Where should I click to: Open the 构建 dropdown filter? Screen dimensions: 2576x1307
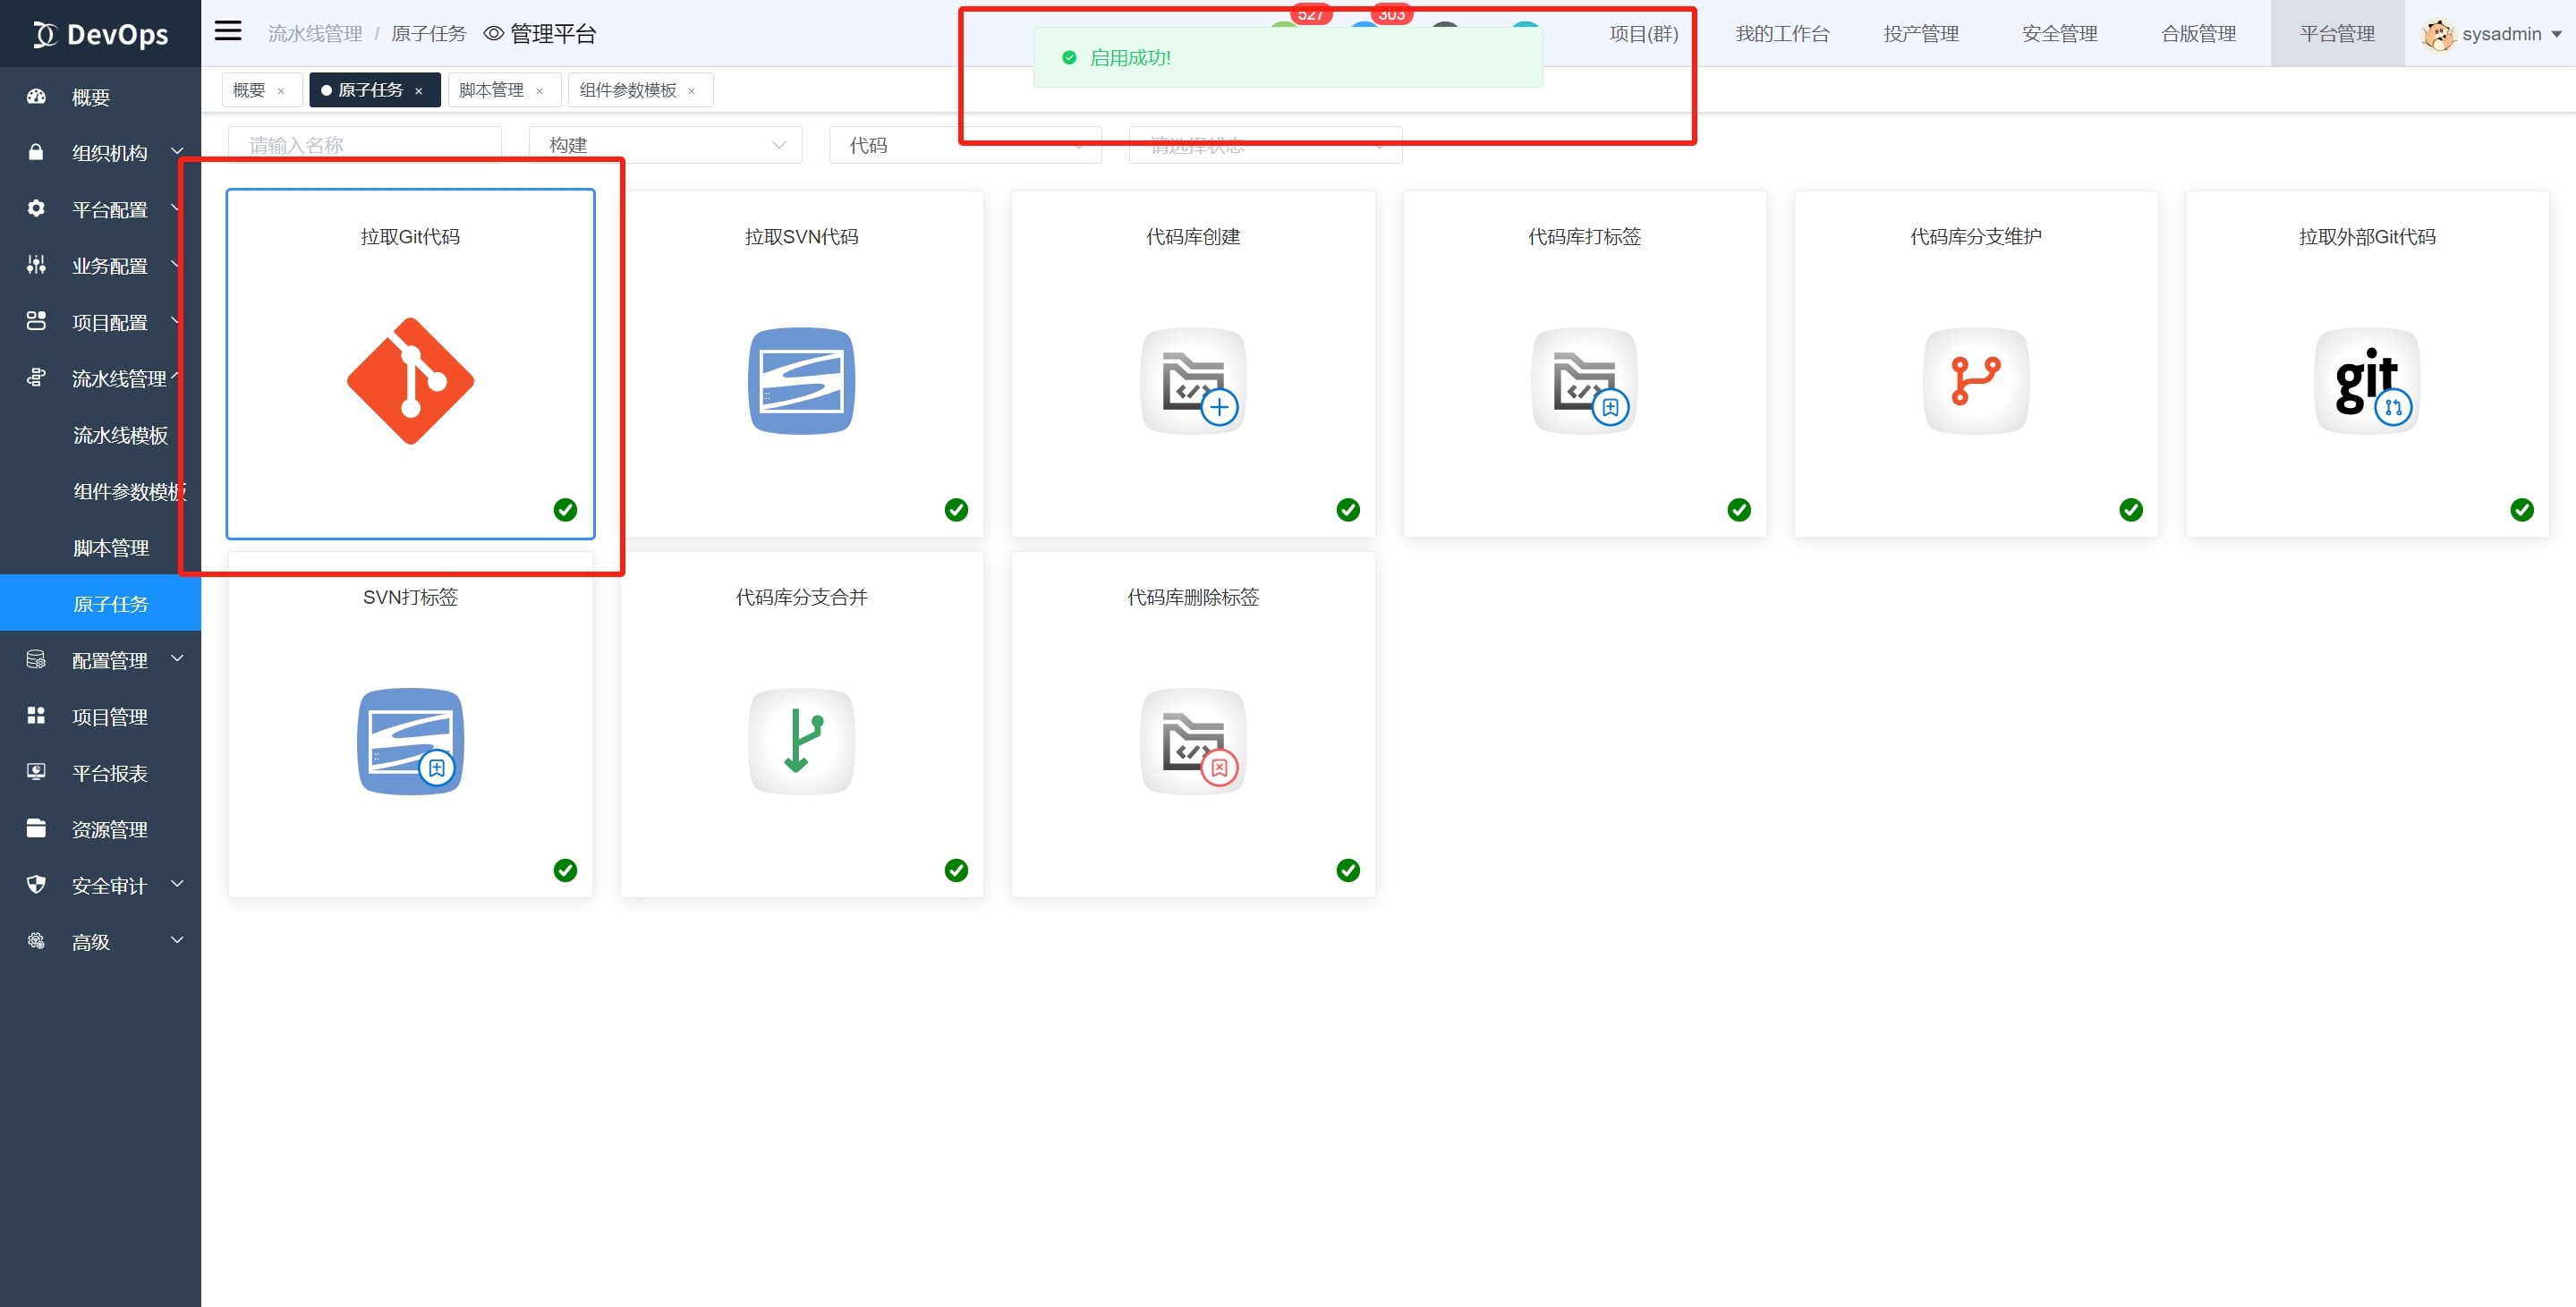[665, 145]
